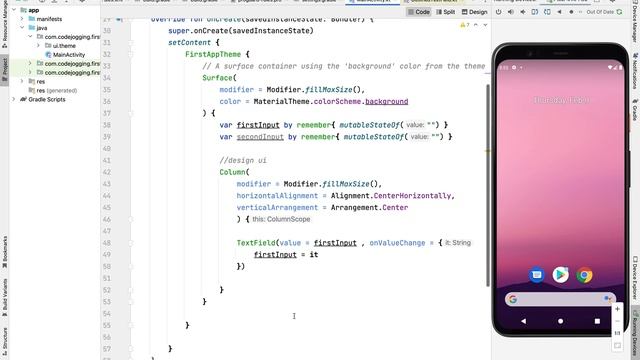Click the emulator toolbar Home circle icon
The height and width of the screenshot is (360, 640).
click(571, 12)
